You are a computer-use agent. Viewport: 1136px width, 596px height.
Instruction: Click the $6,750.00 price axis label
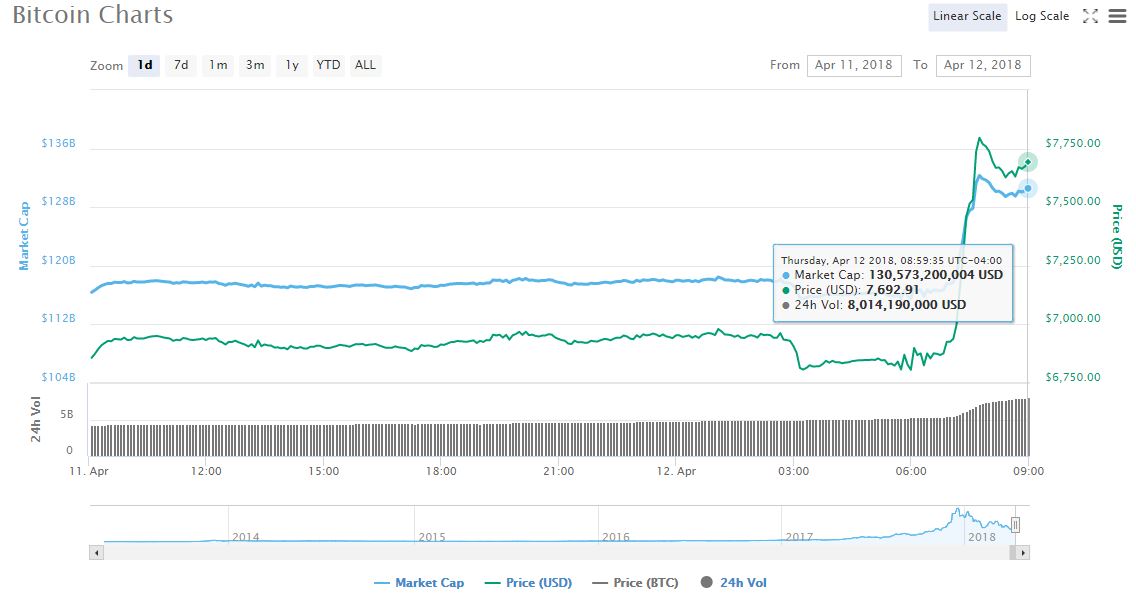pyautogui.click(x=1072, y=377)
